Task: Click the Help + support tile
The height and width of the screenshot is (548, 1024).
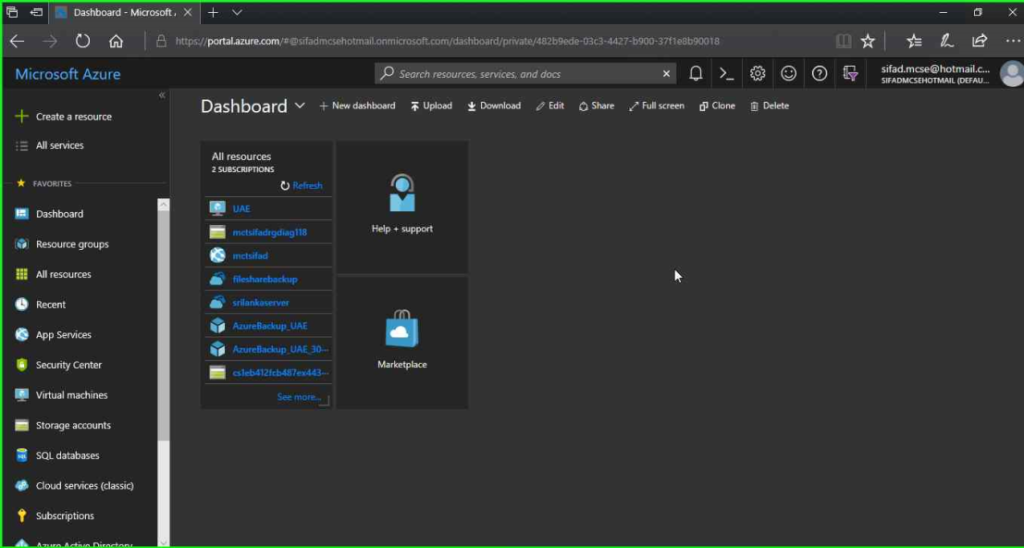Action: tap(402, 206)
